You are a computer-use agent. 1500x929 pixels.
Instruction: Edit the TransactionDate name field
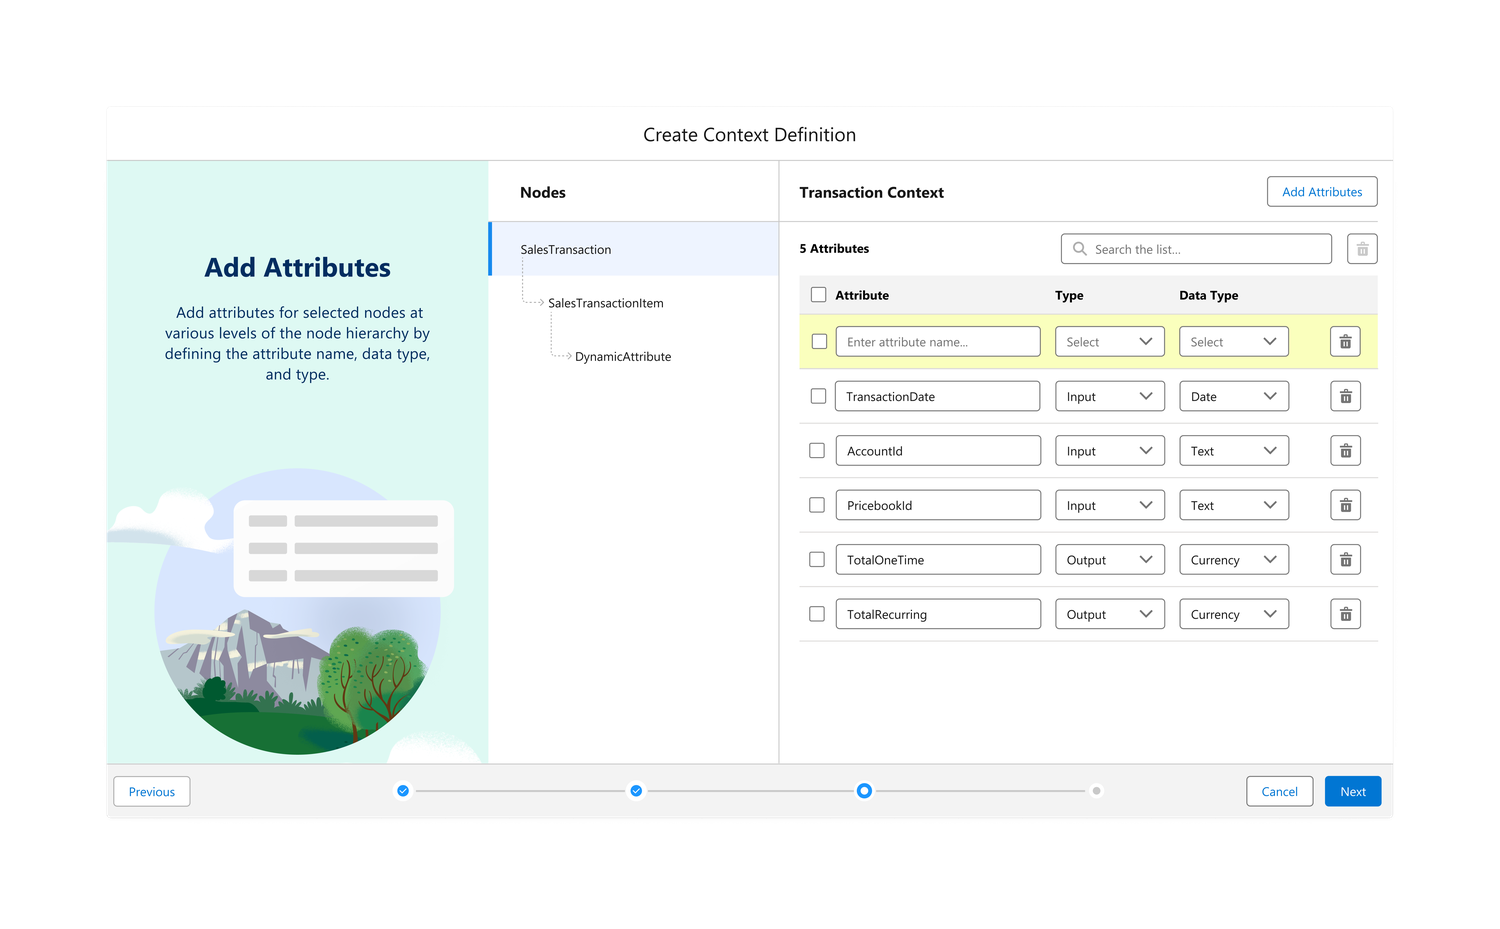[938, 397]
